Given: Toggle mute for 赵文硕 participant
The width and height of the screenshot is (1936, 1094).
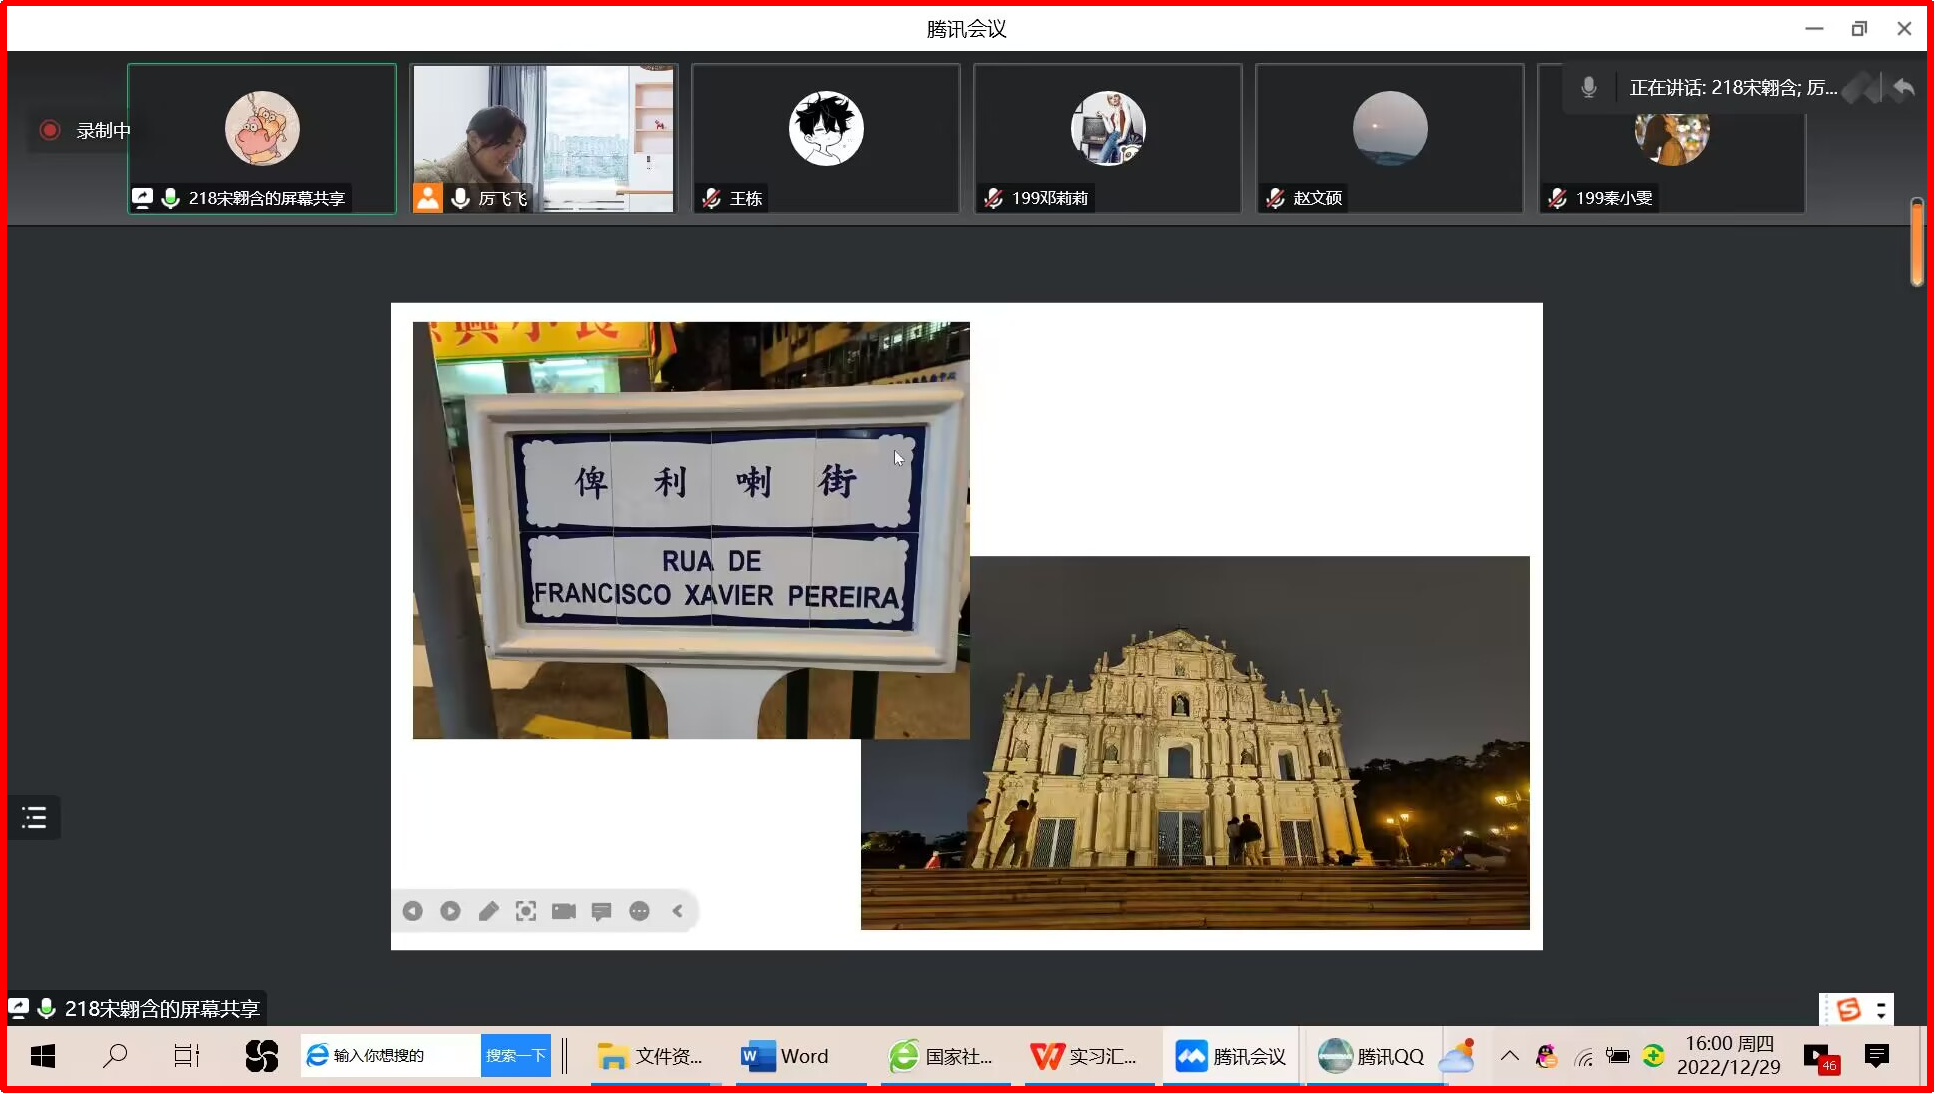Looking at the screenshot, I should click(1275, 197).
